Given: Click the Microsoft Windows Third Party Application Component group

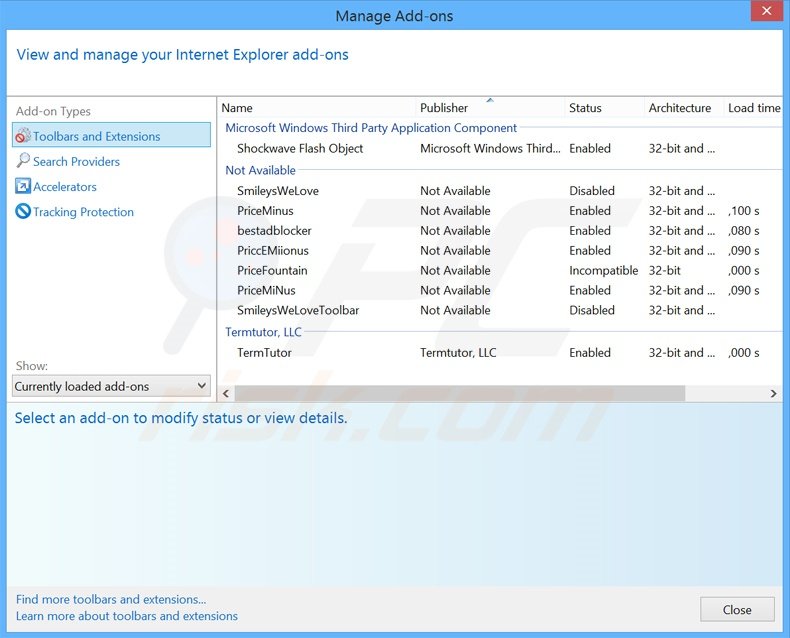Looking at the screenshot, I should click(x=371, y=128).
